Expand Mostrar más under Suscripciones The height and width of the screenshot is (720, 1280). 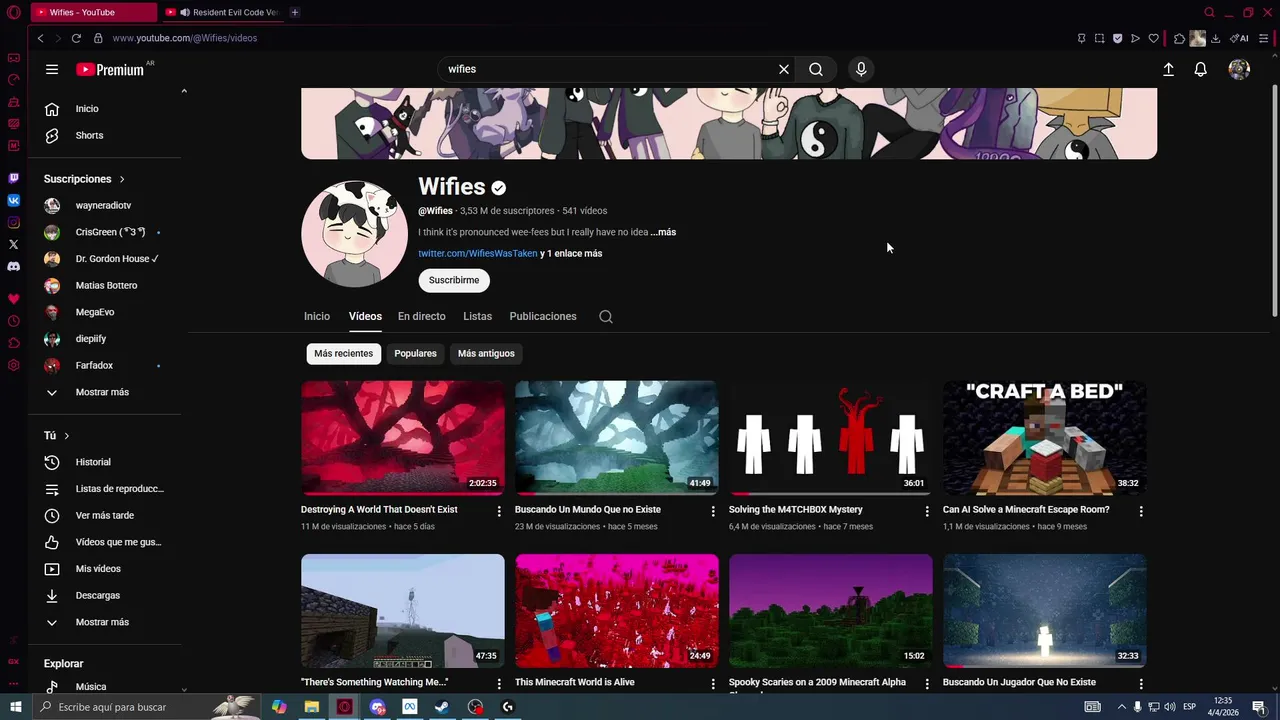point(102,392)
